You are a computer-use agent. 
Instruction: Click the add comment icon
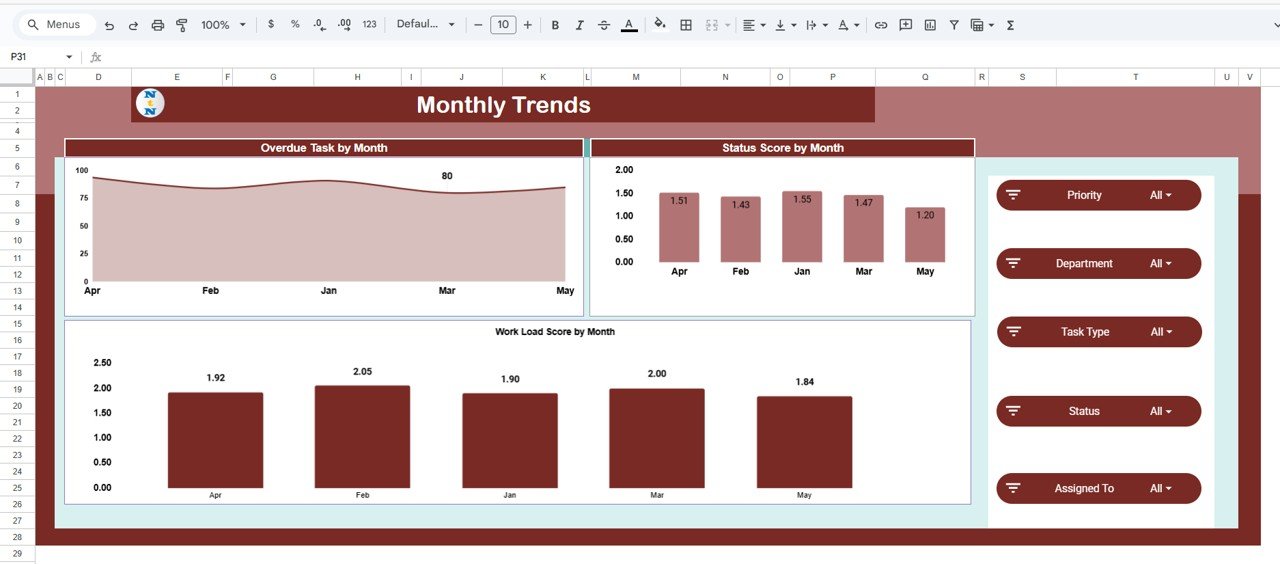905,25
